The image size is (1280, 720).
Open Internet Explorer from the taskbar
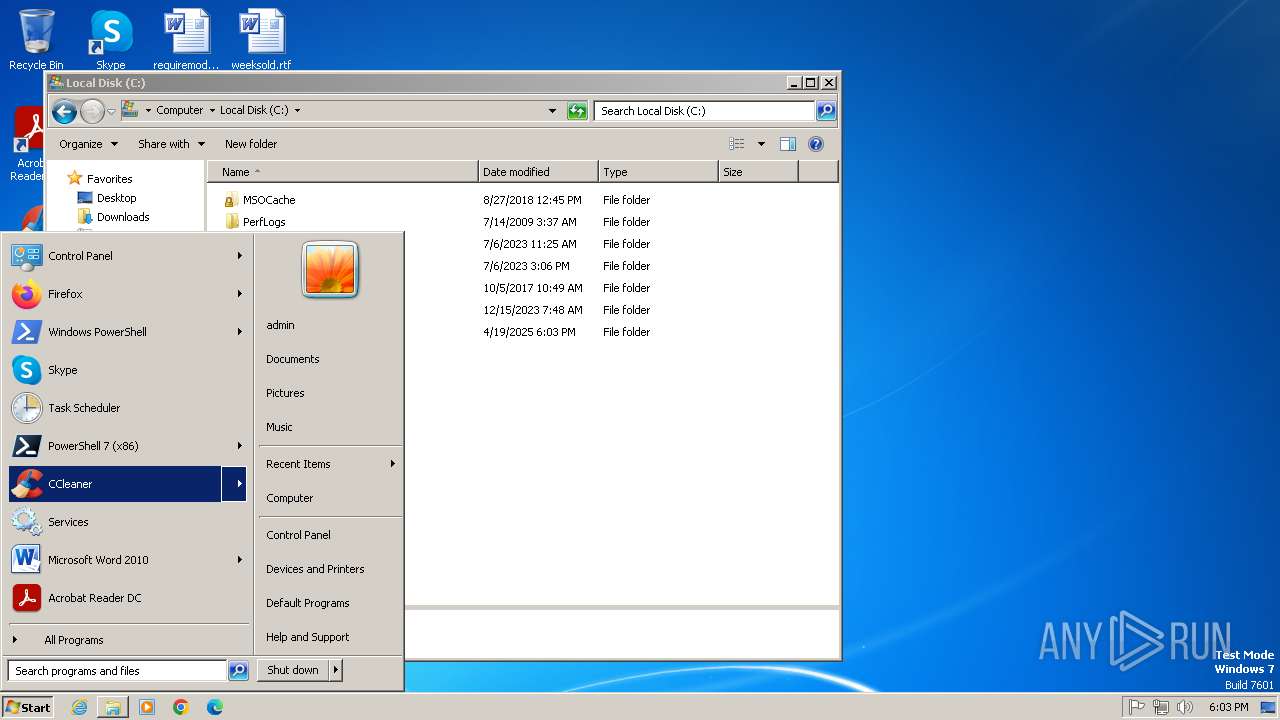[x=79, y=707]
